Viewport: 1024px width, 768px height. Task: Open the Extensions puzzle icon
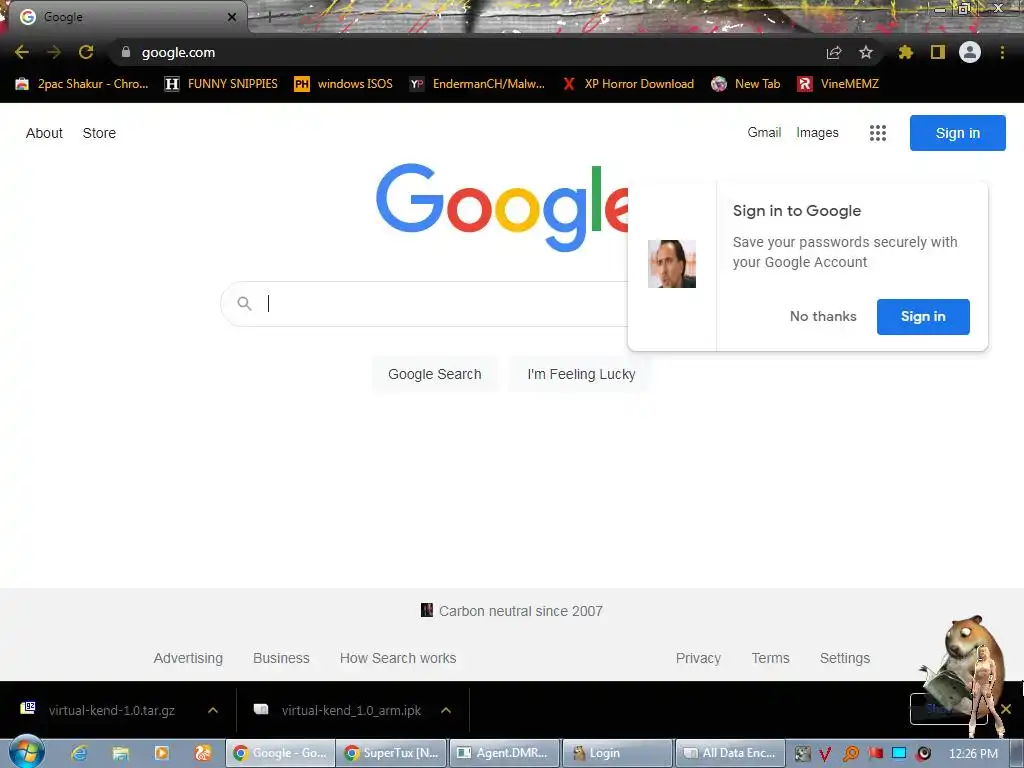coord(906,52)
